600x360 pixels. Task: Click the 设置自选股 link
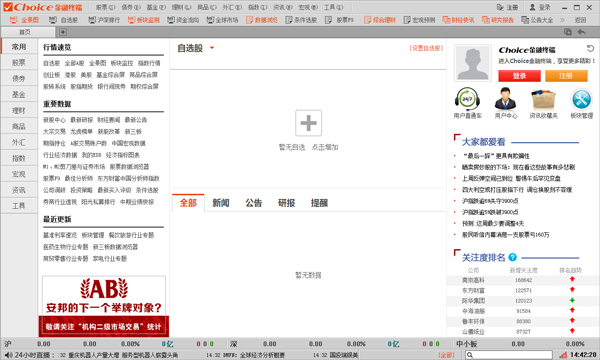click(426, 48)
